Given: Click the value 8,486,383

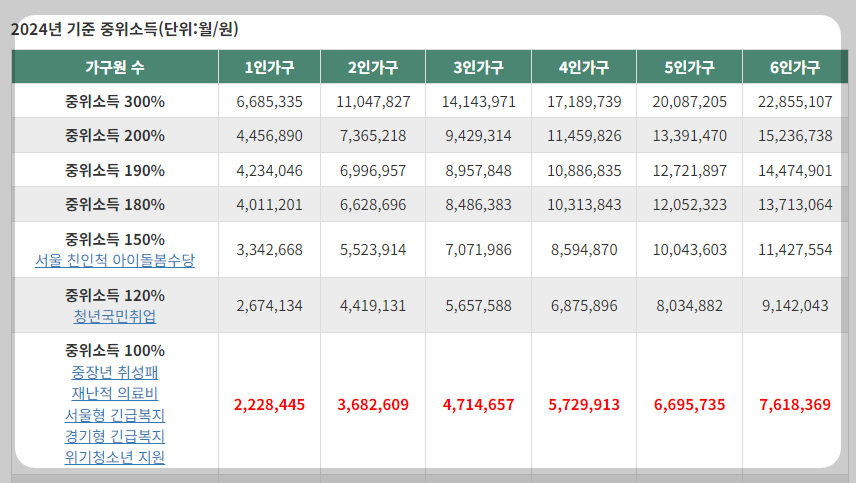Looking at the screenshot, I should 478,204.
